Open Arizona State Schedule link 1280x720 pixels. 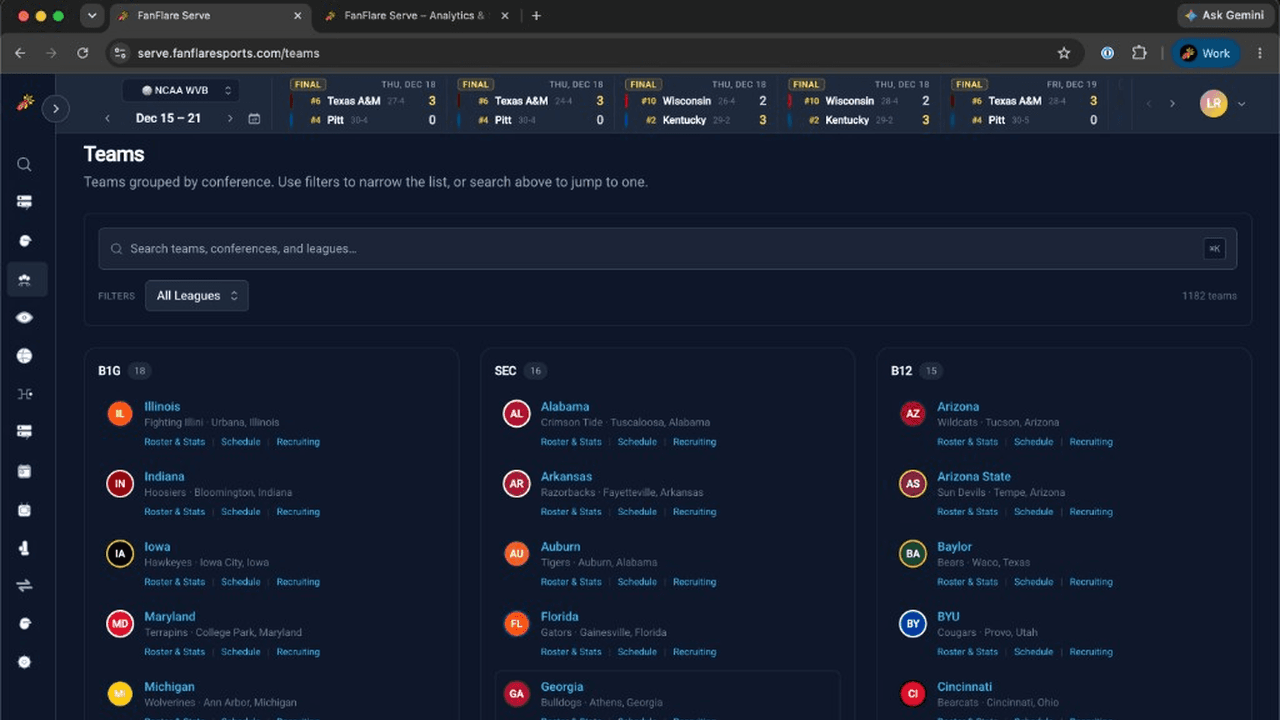(x=1034, y=512)
